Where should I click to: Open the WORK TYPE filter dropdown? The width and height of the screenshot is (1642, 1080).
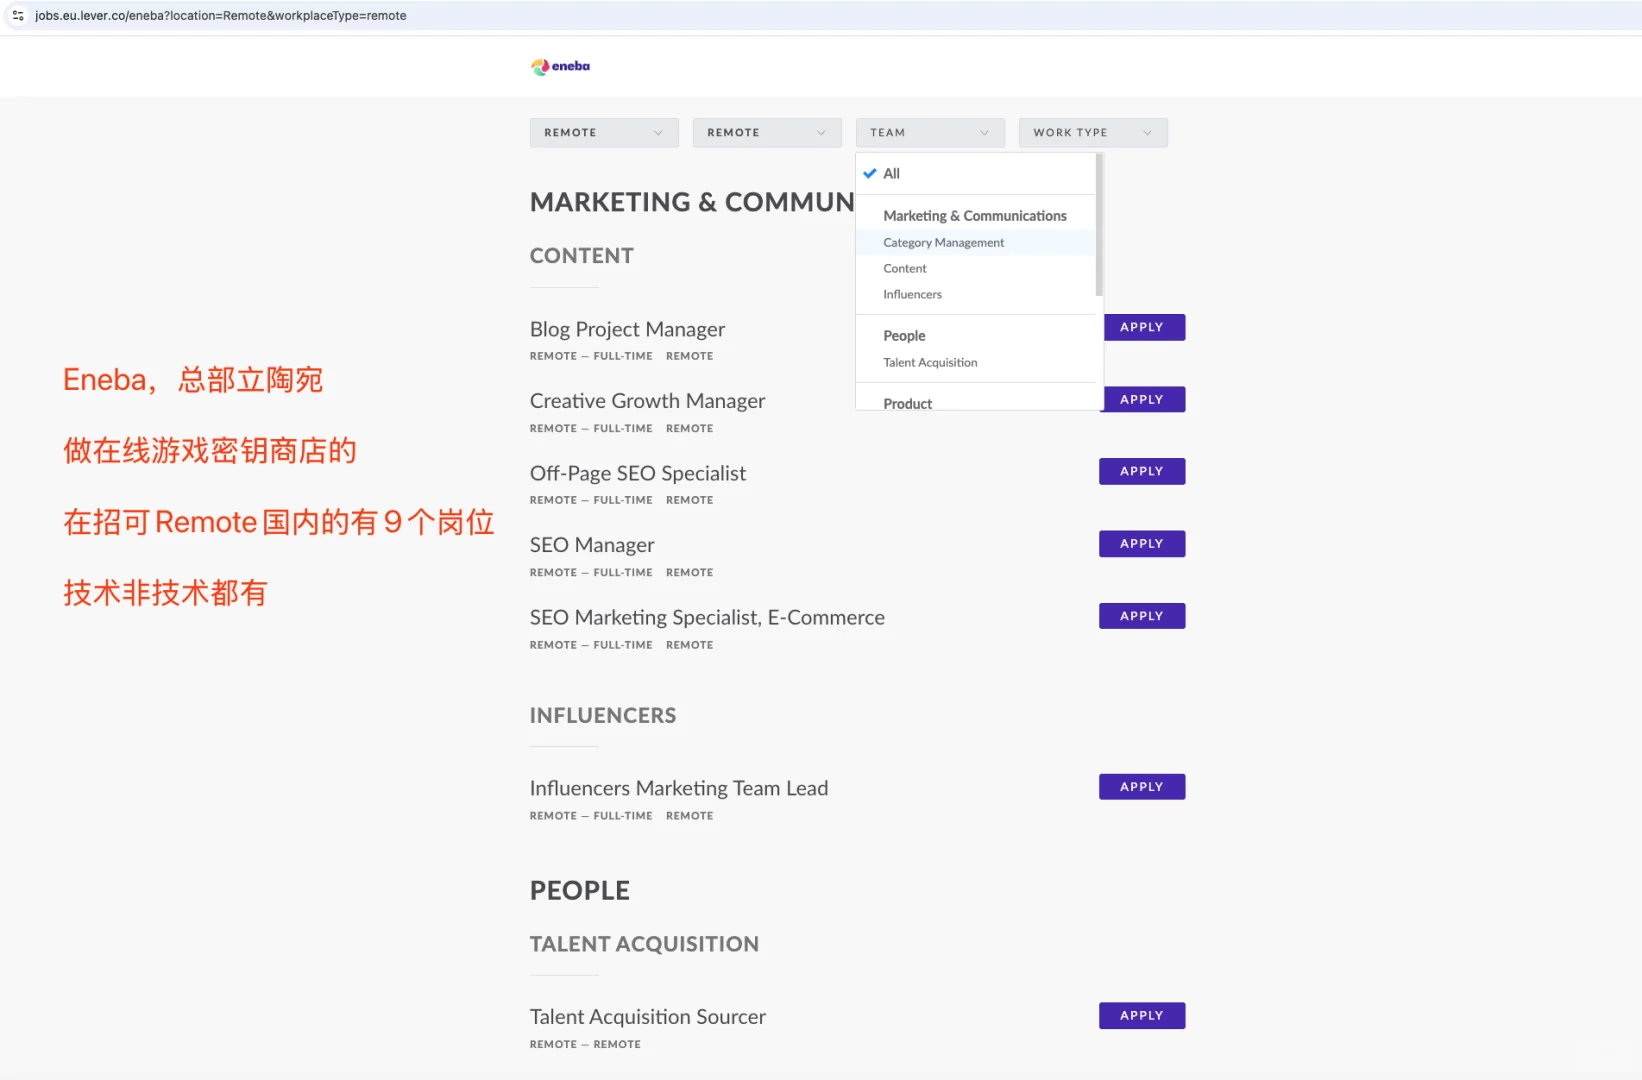[x=1093, y=133]
